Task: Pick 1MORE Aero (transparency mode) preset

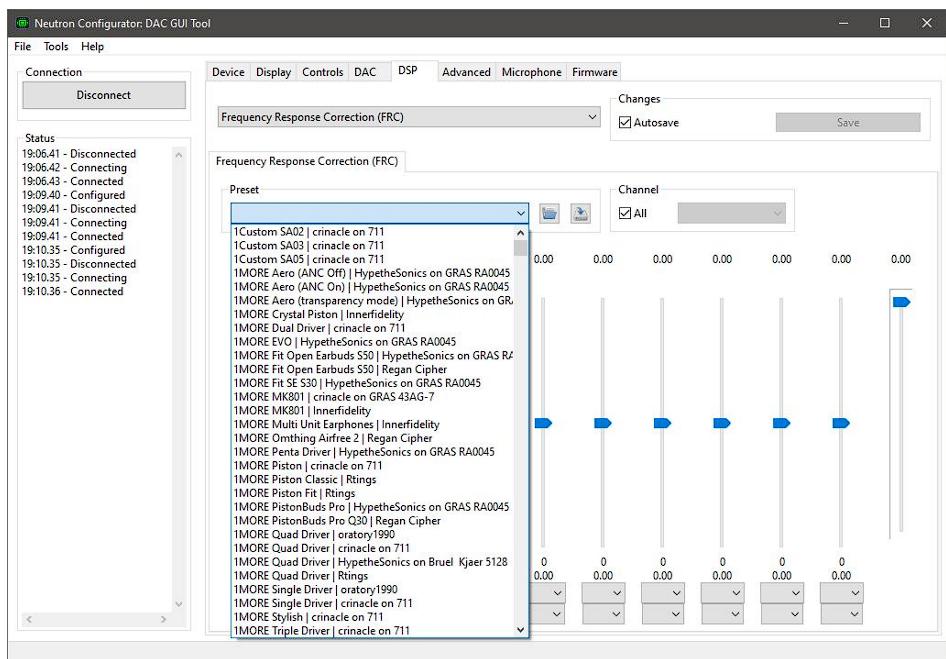Action: [373, 301]
